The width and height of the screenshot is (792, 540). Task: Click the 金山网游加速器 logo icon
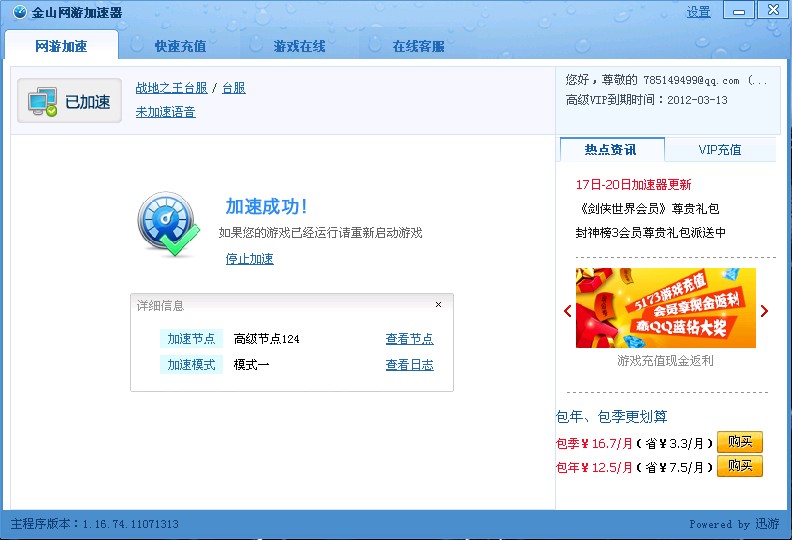[19, 12]
